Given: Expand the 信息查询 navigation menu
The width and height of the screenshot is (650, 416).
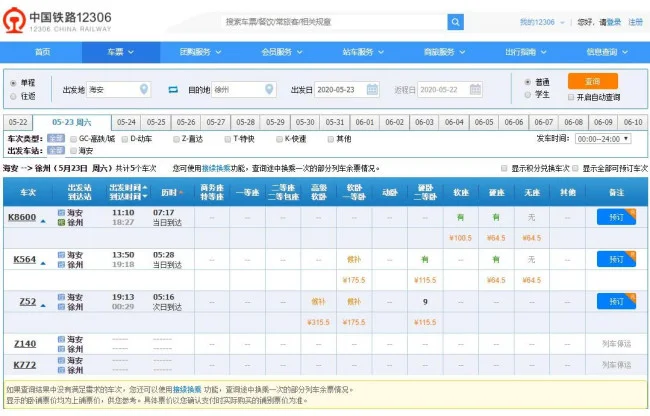Looking at the screenshot, I should coord(606,52).
